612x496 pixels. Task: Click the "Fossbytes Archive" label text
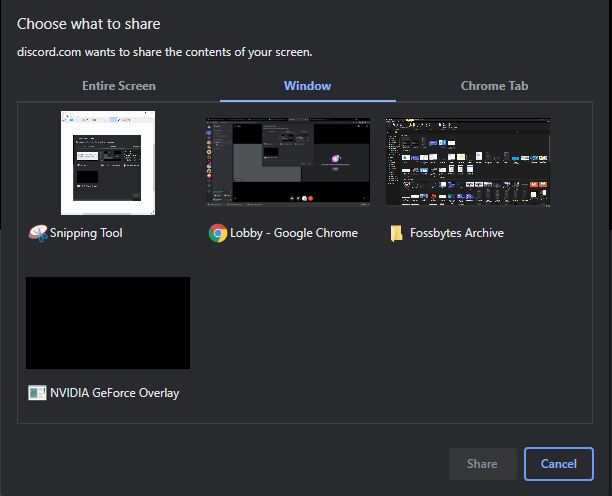click(457, 233)
